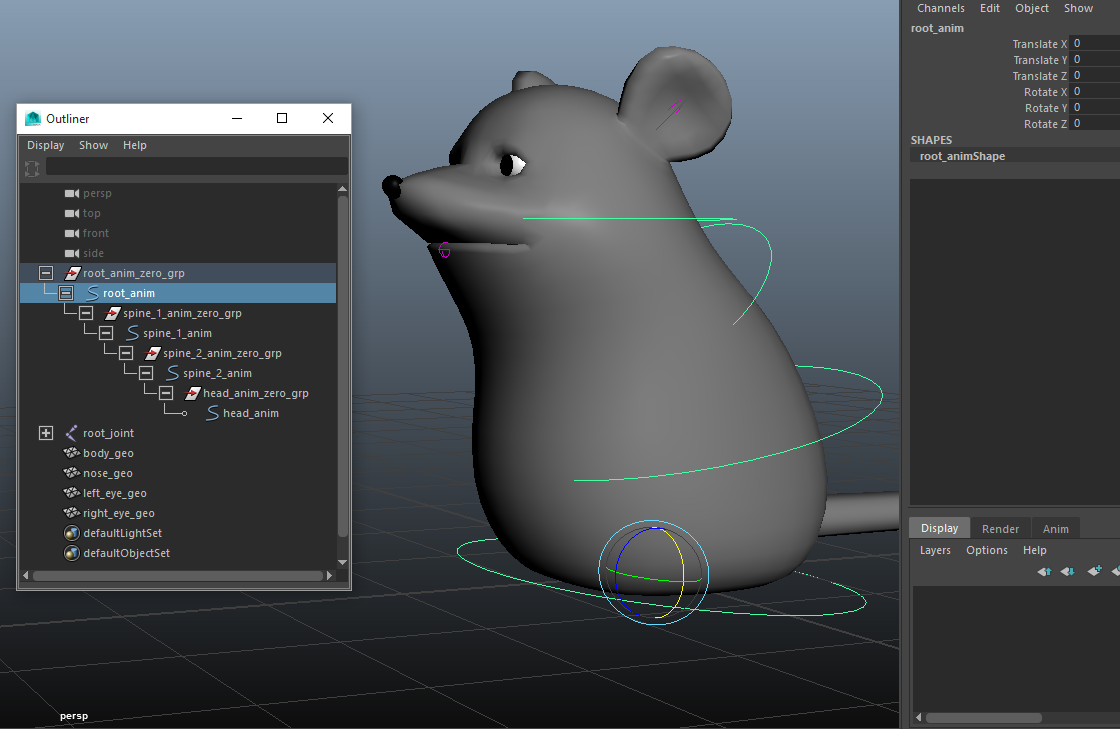
Task: Click the body_geo mesh icon
Action: [71, 453]
